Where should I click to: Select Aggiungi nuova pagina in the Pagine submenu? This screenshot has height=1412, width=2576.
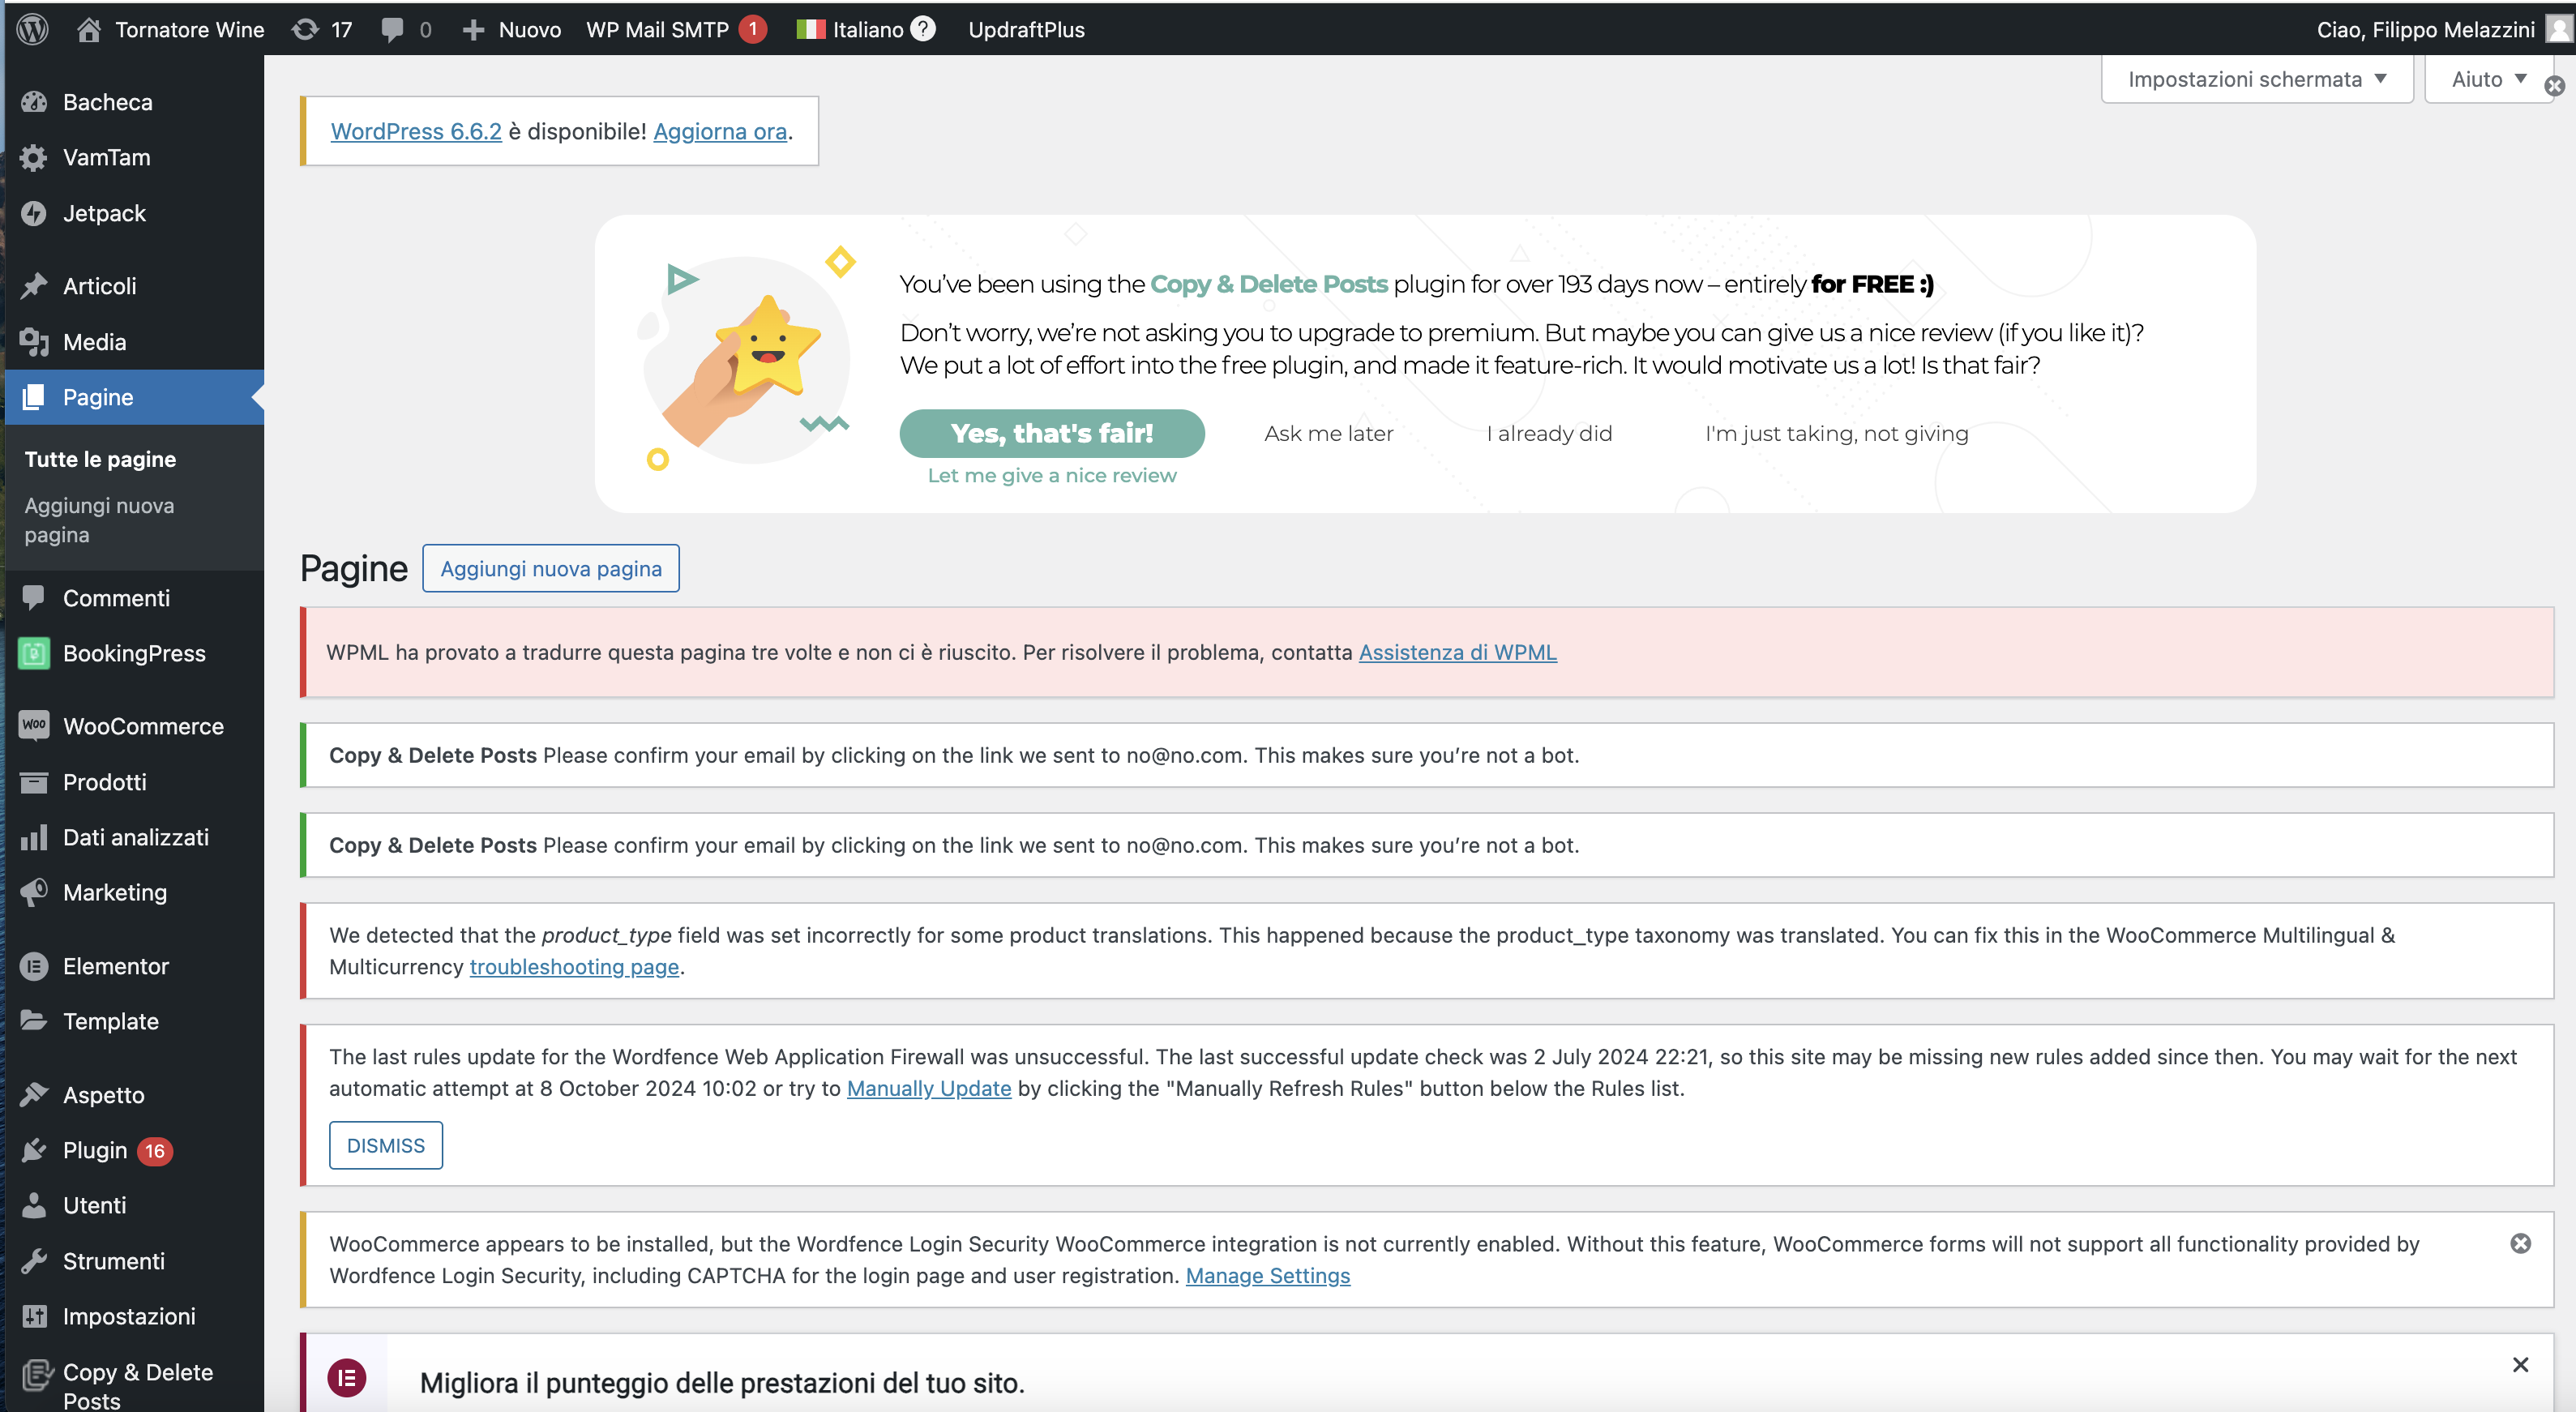pyautogui.click(x=99, y=519)
